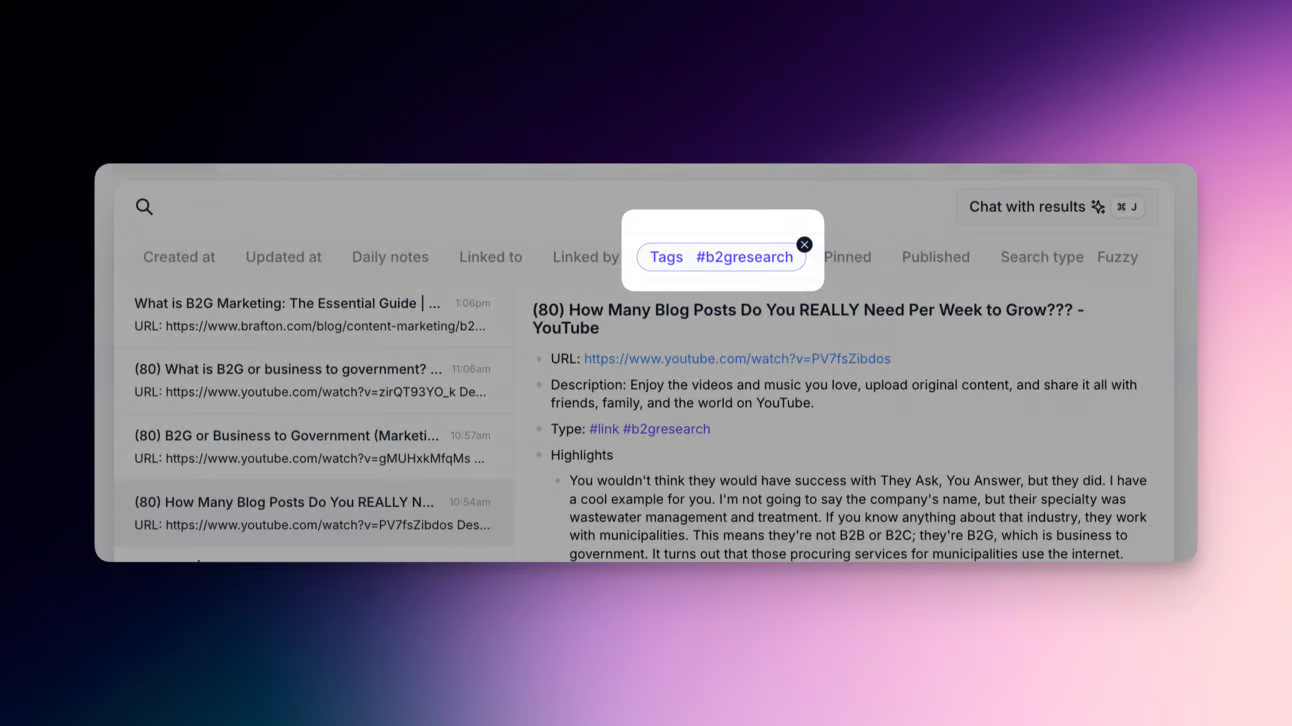The width and height of the screenshot is (1292, 726).
Task: Click the AI sparkle icon next to Chat with results
Action: 1097,206
